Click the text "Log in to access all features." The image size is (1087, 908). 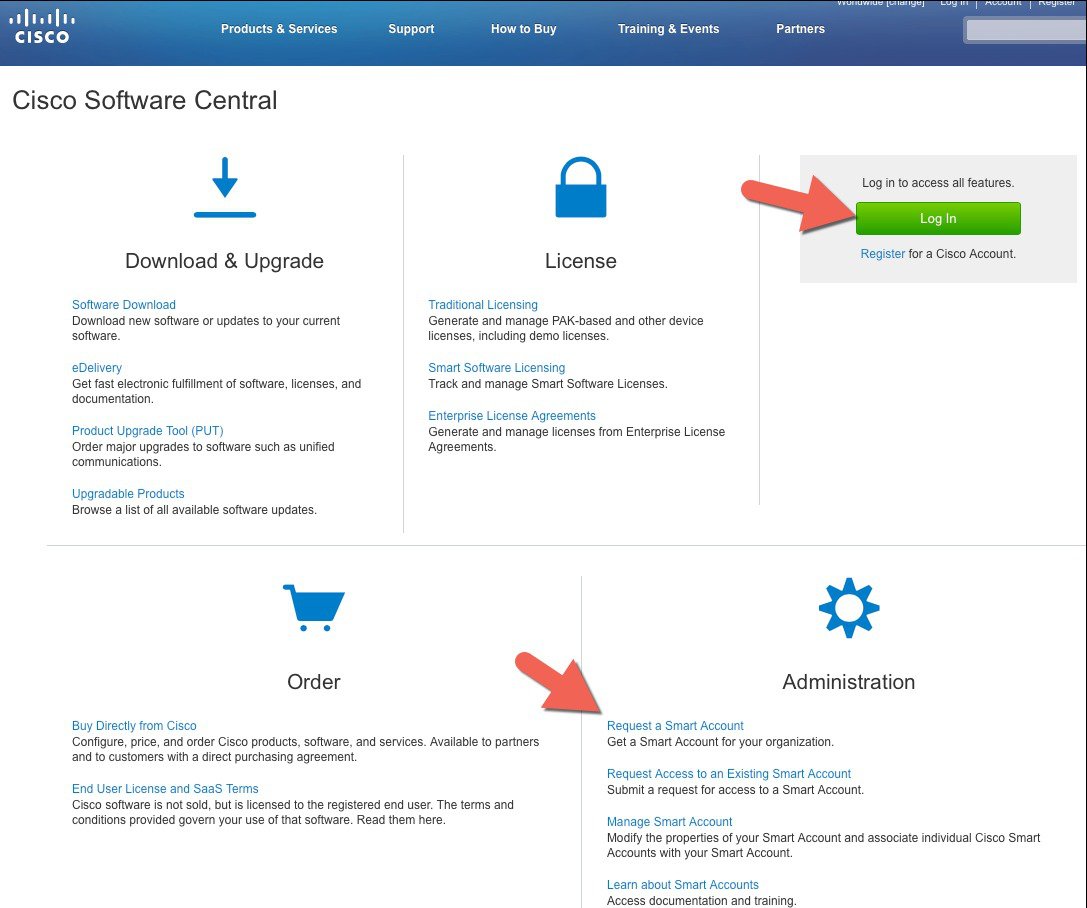[938, 183]
